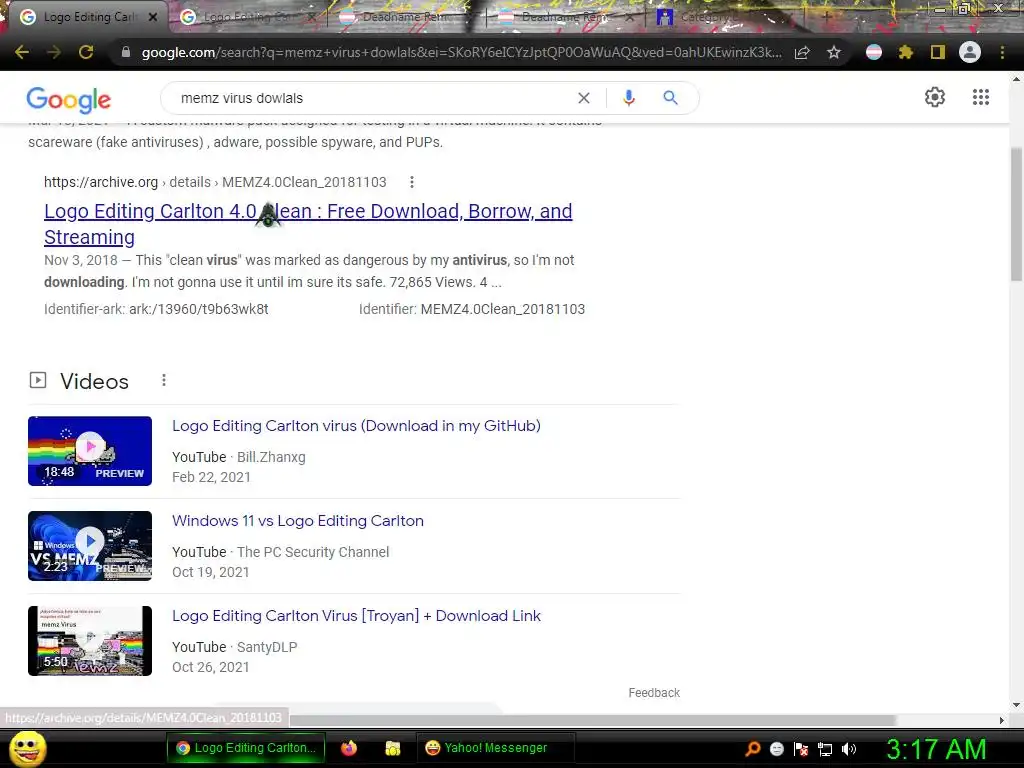Click the 3:17 AM taskbar clock

[936, 749]
